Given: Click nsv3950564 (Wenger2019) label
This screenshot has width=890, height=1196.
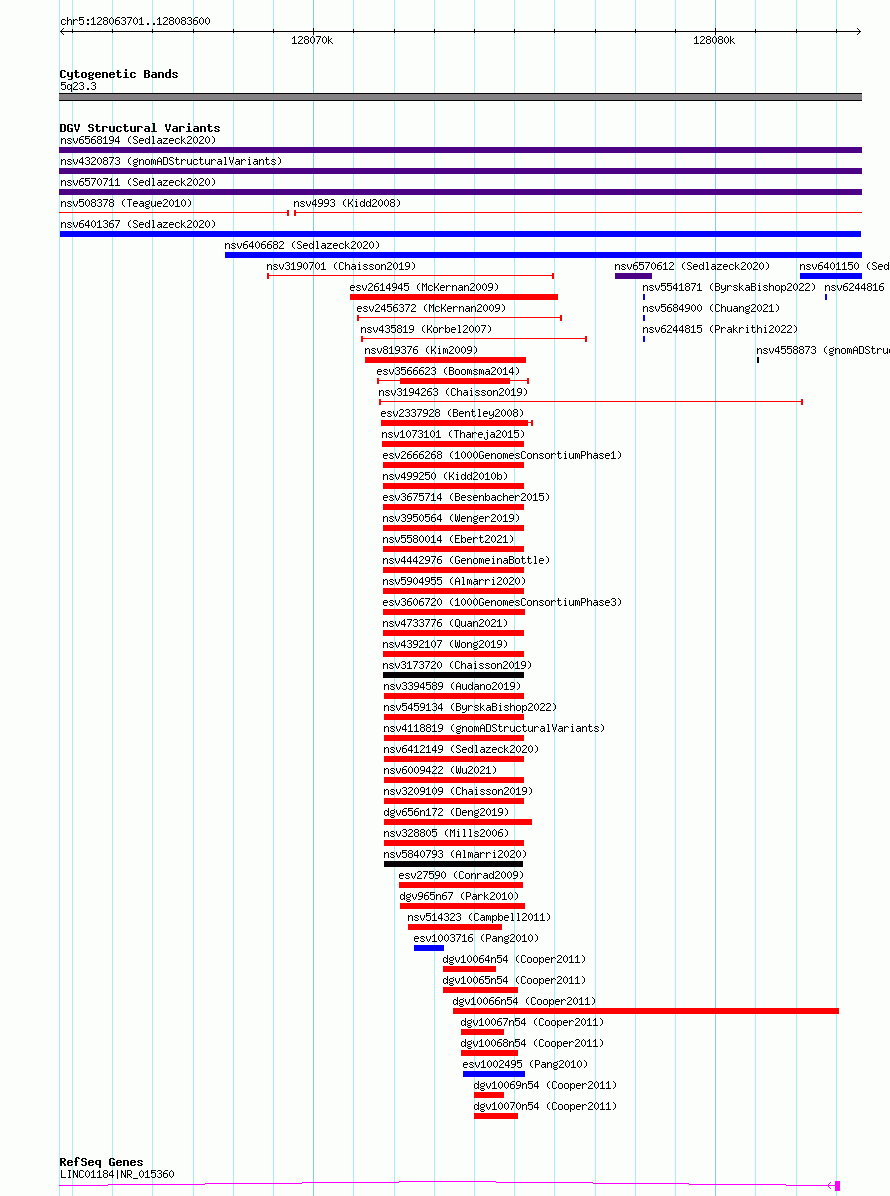Looking at the screenshot, I should [451, 518].
